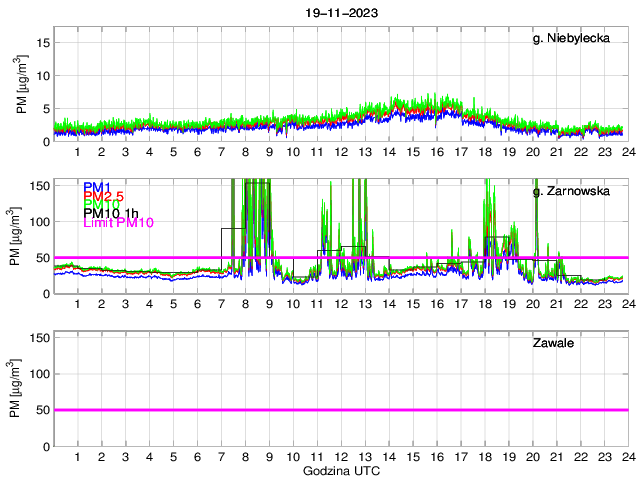Image resolution: width=640 pixels, height=480 pixels.
Task: Click hour 24 tick on the top plot
Action: coord(628,152)
